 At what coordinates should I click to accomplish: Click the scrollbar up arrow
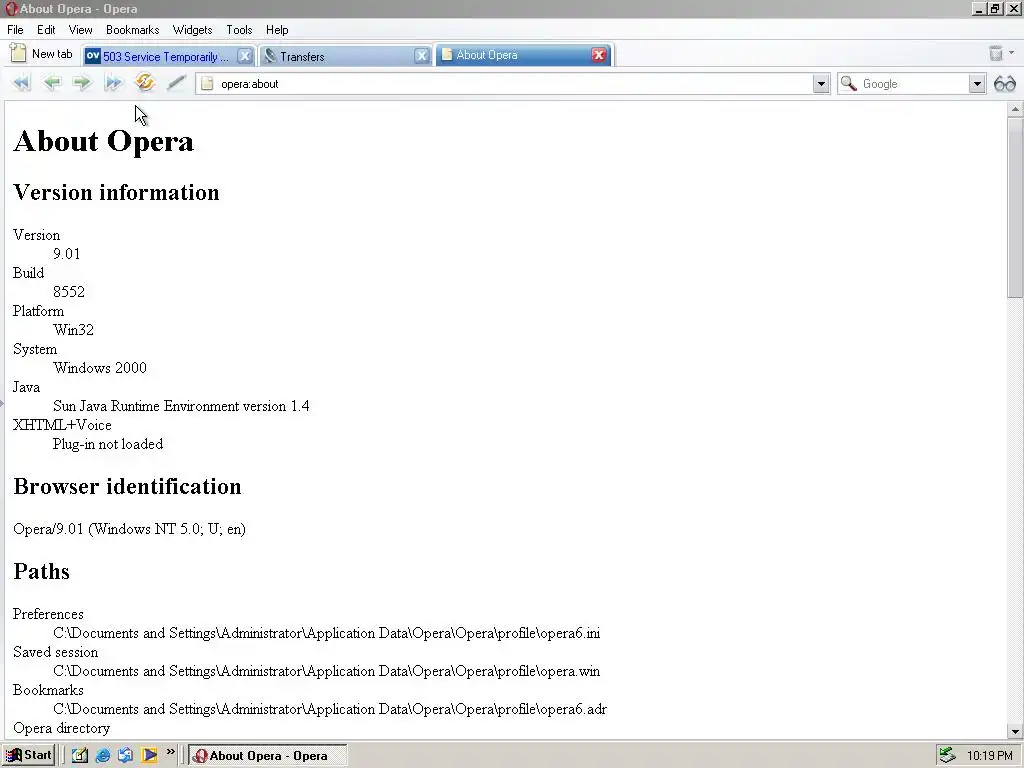pyautogui.click(x=1015, y=109)
